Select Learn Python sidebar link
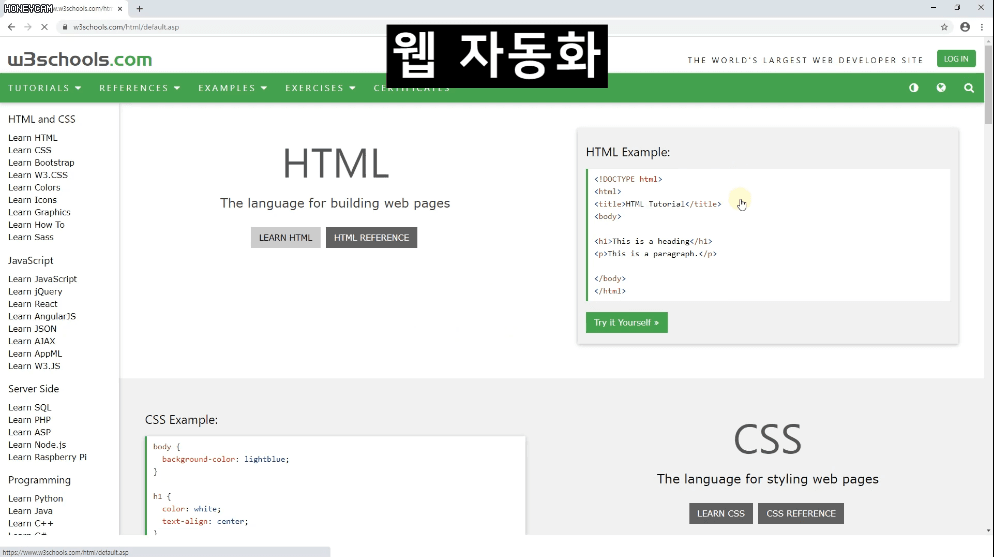This screenshot has width=994, height=557. [36, 499]
